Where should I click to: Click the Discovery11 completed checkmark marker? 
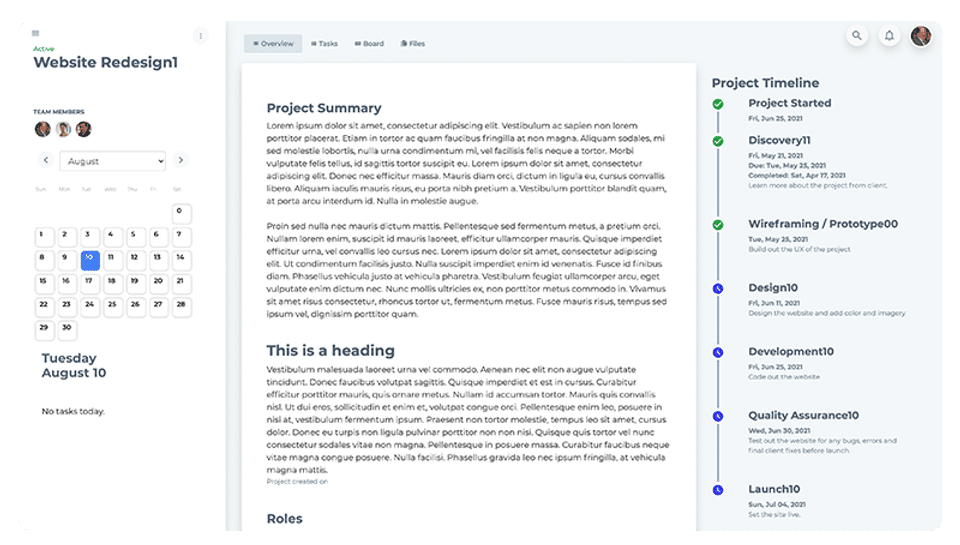click(x=718, y=141)
